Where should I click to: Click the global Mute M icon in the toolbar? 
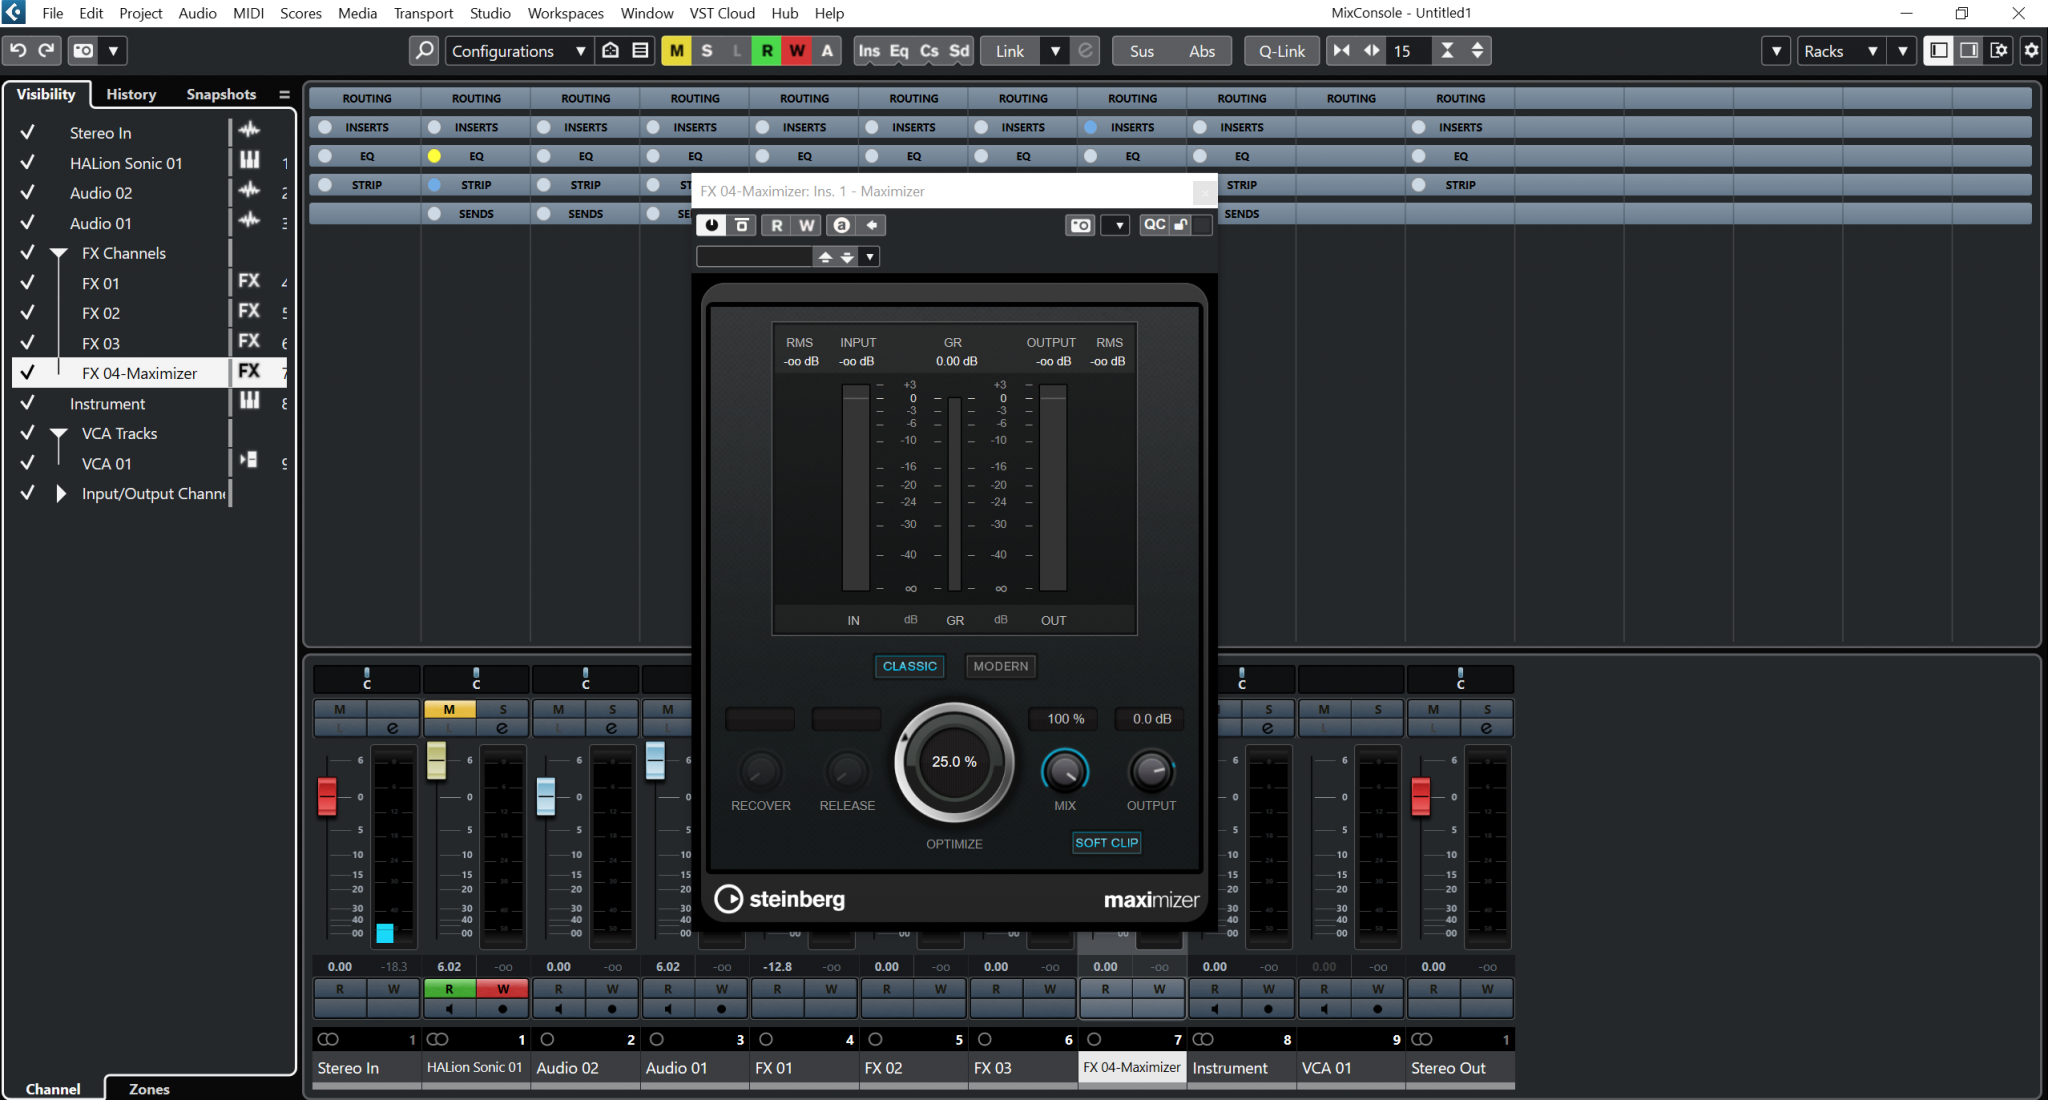tap(677, 50)
